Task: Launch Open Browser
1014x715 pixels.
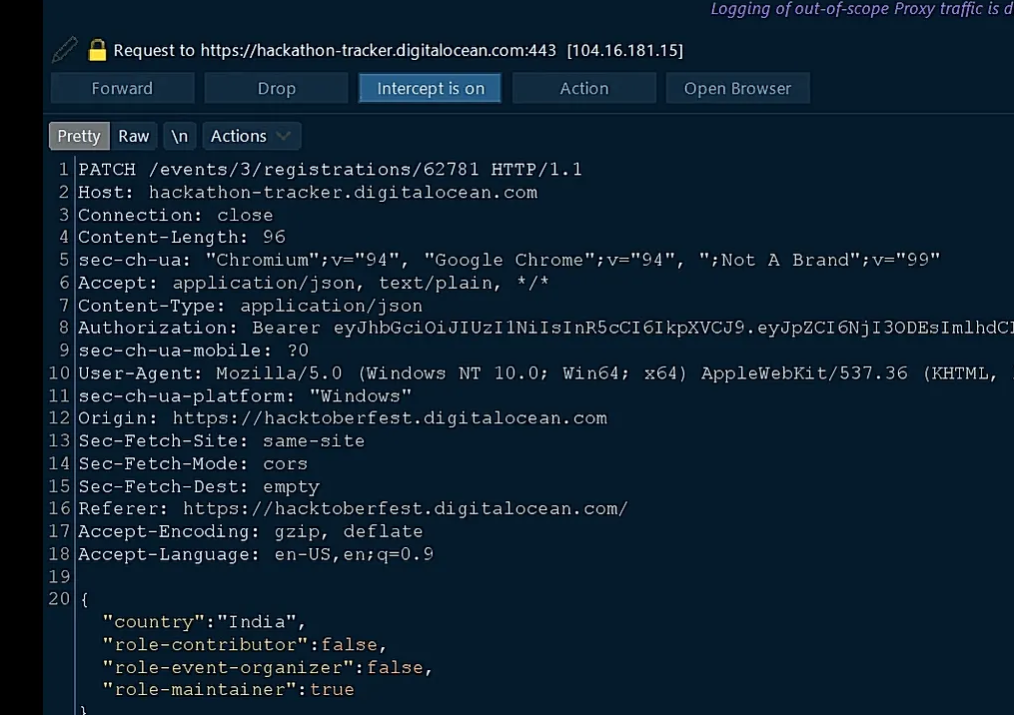Action: pos(738,89)
